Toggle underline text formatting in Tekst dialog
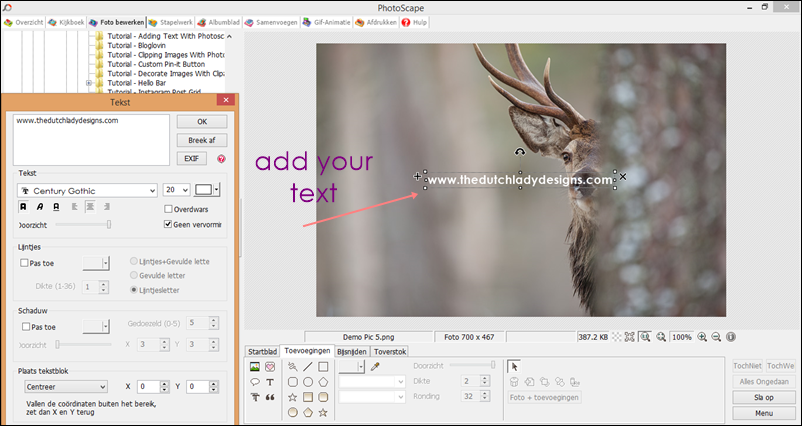 coord(56,207)
